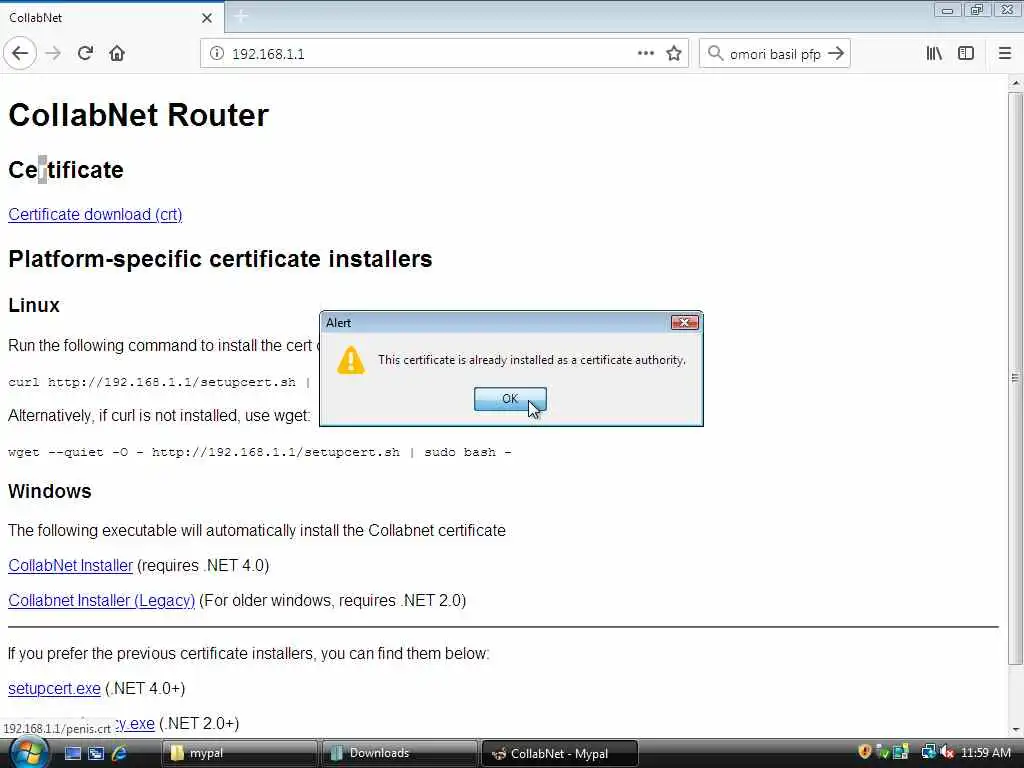Click OK in the Alert dialog

pyautogui.click(x=510, y=399)
